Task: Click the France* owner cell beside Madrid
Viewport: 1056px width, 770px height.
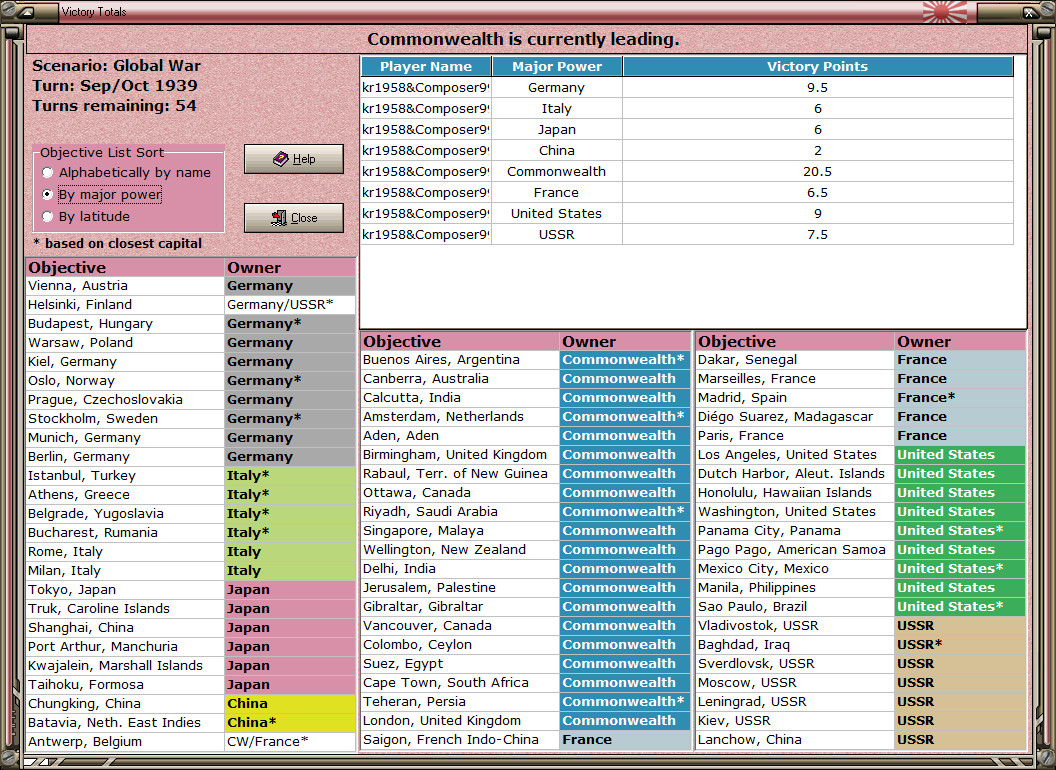Action: 960,397
